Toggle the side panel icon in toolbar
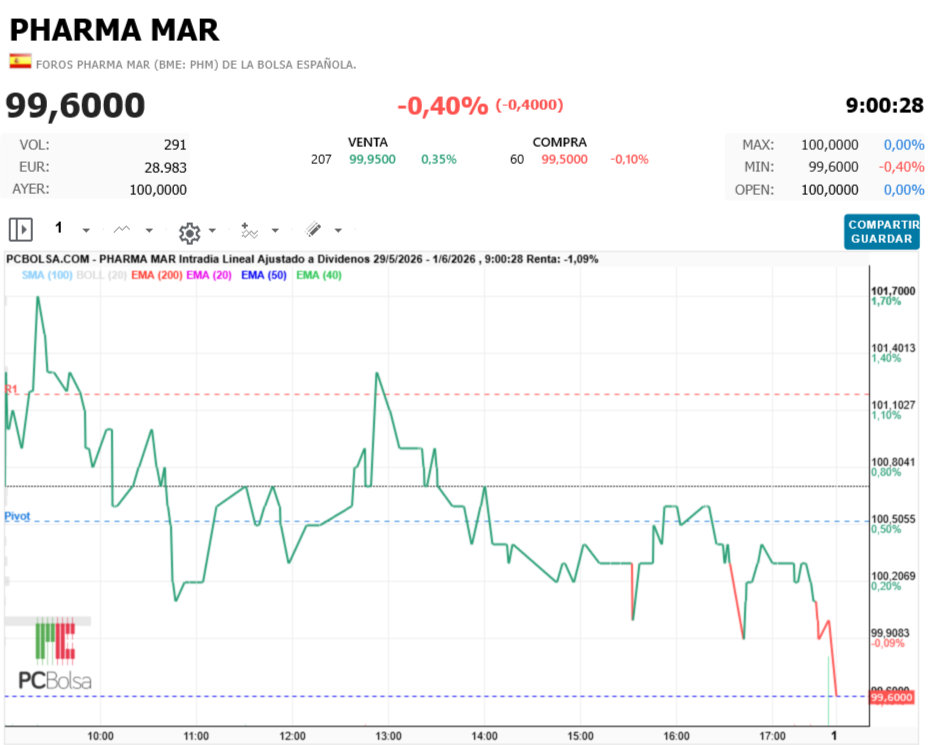This screenshot has width=930, height=745. pyautogui.click(x=21, y=230)
